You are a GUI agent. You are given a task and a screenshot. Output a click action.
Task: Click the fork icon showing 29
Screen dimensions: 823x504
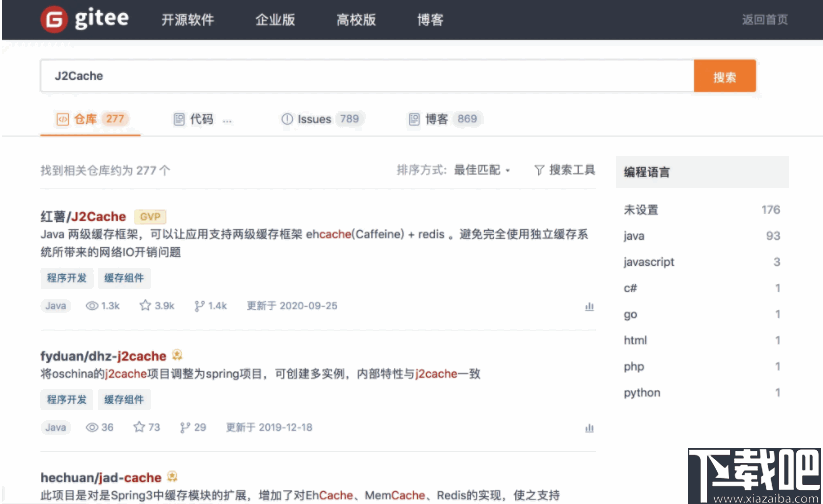click(185, 427)
